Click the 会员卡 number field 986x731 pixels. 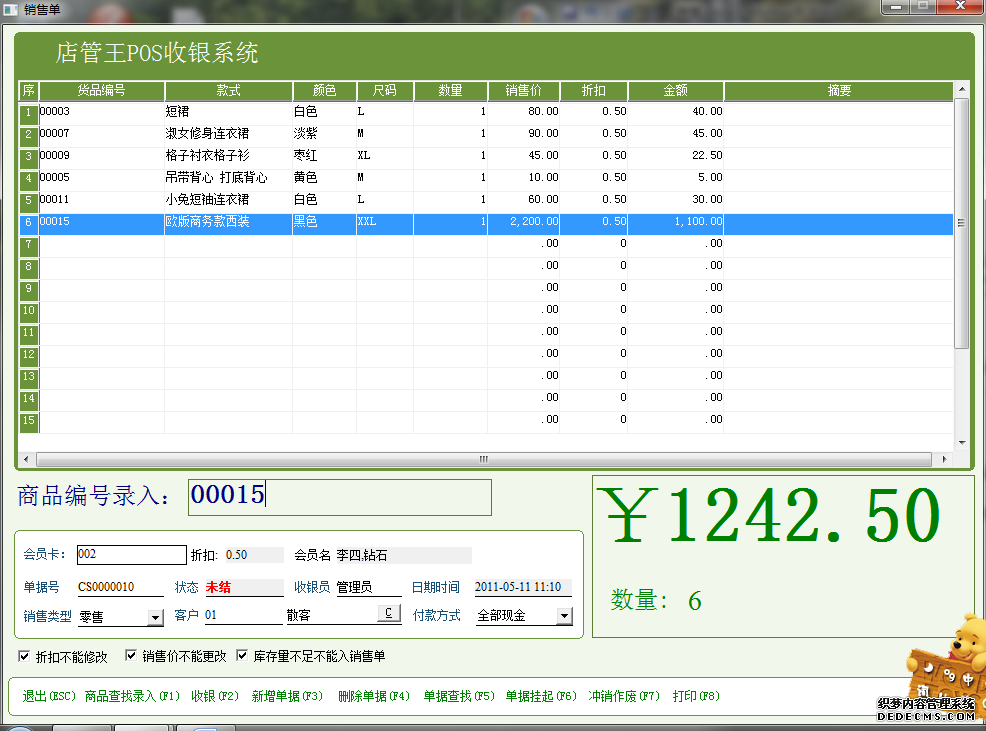131,555
